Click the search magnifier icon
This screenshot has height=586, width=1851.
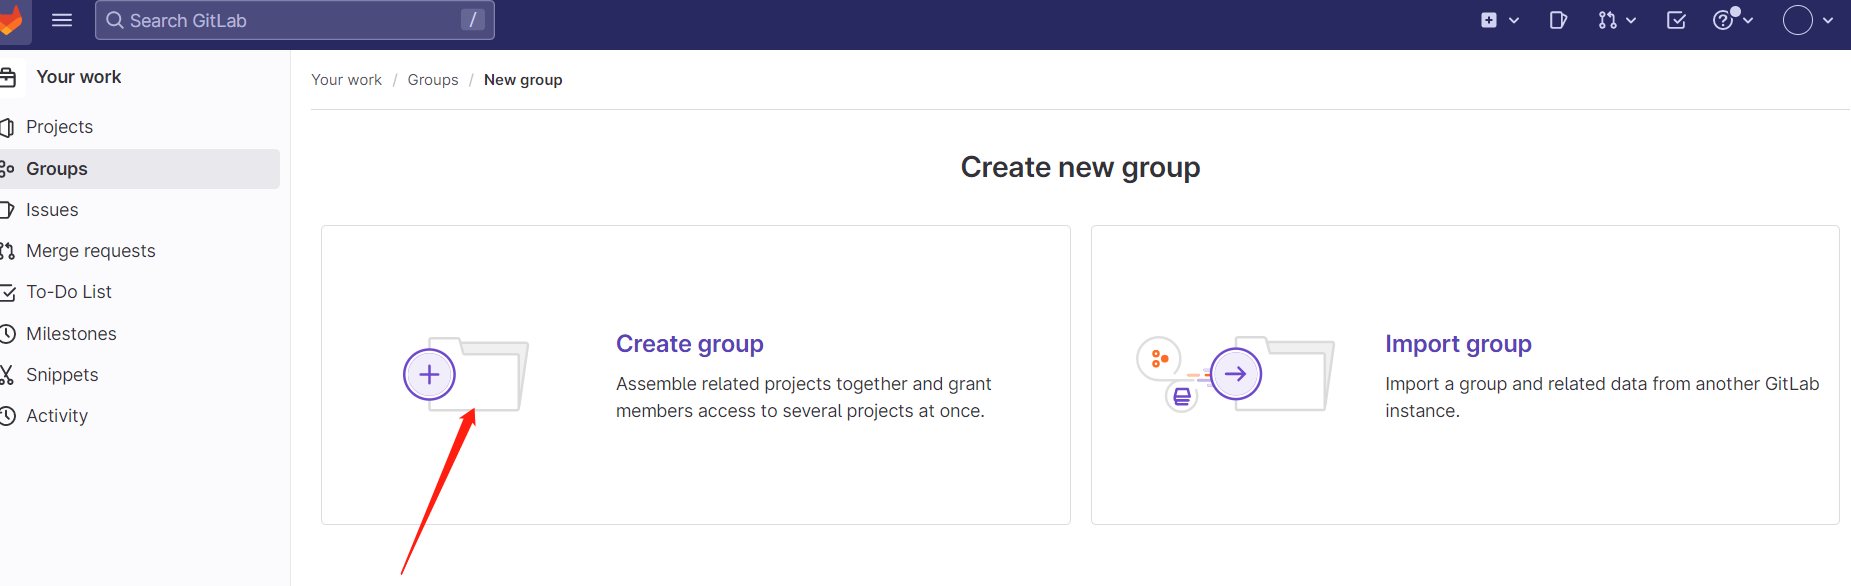(x=115, y=20)
